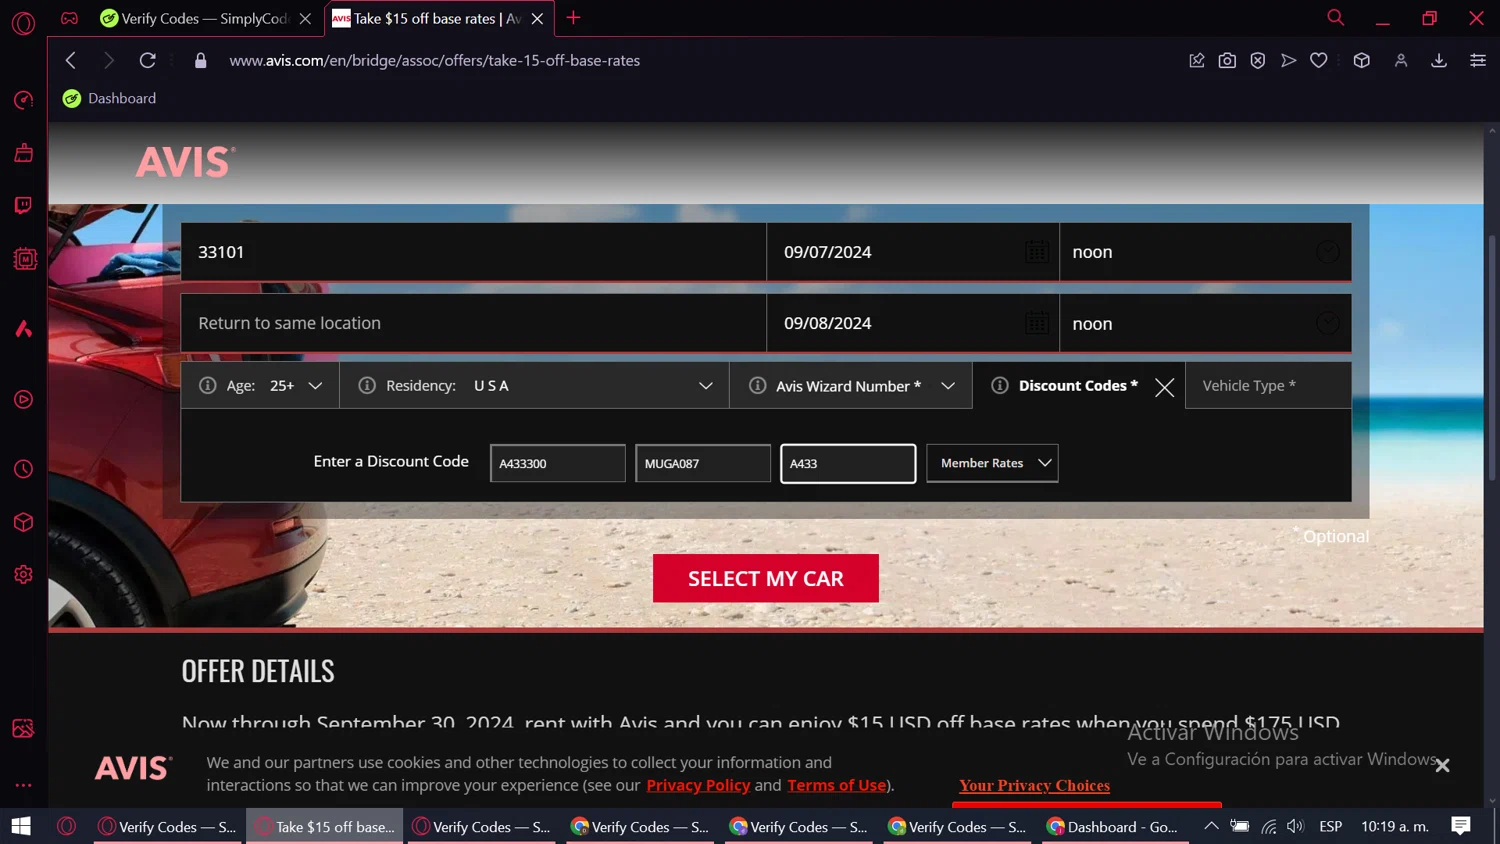Click the site security lock icon
Viewport: 1500px width, 844px height.
(x=200, y=60)
